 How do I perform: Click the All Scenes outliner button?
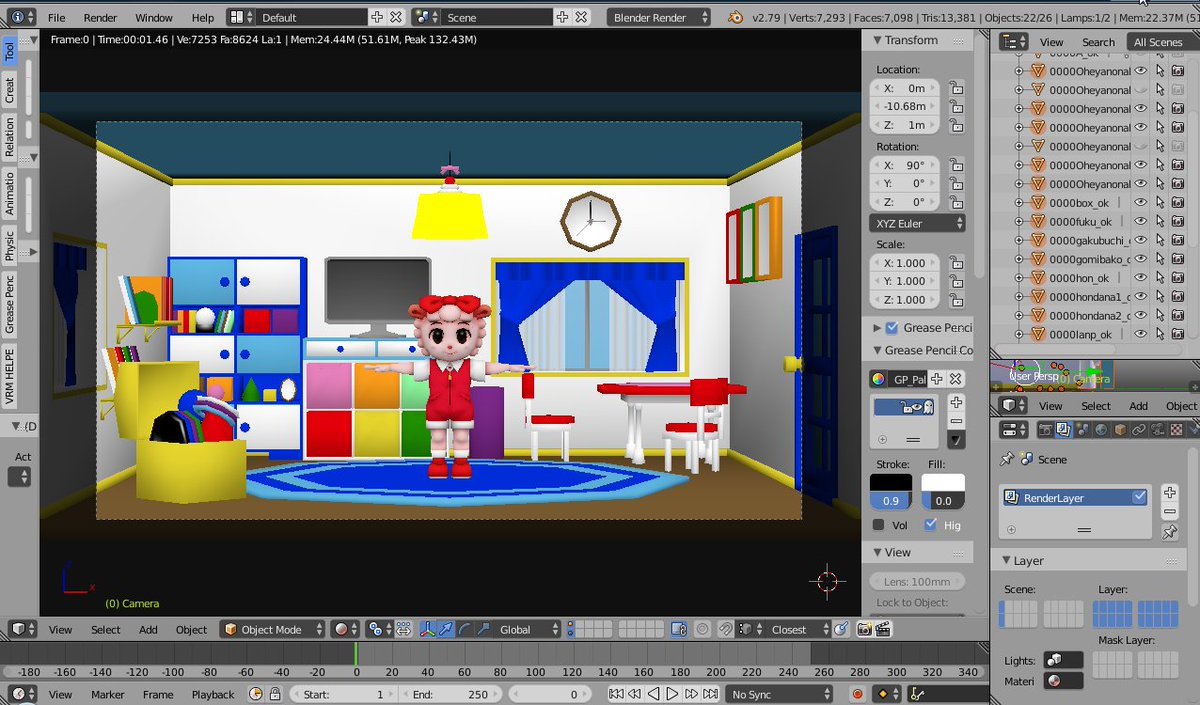[x=1157, y=42]
